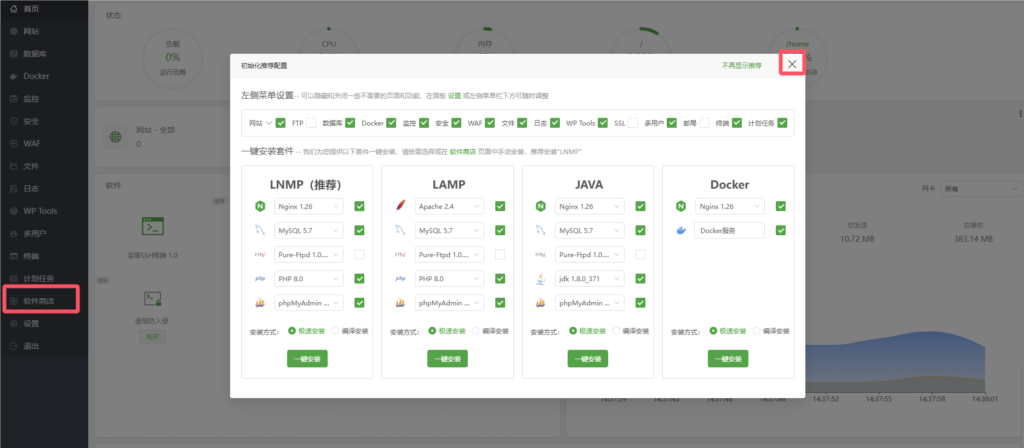
Task: Open Nginx 1.26 dropdown in Docker card
Action: coord(730,206)
